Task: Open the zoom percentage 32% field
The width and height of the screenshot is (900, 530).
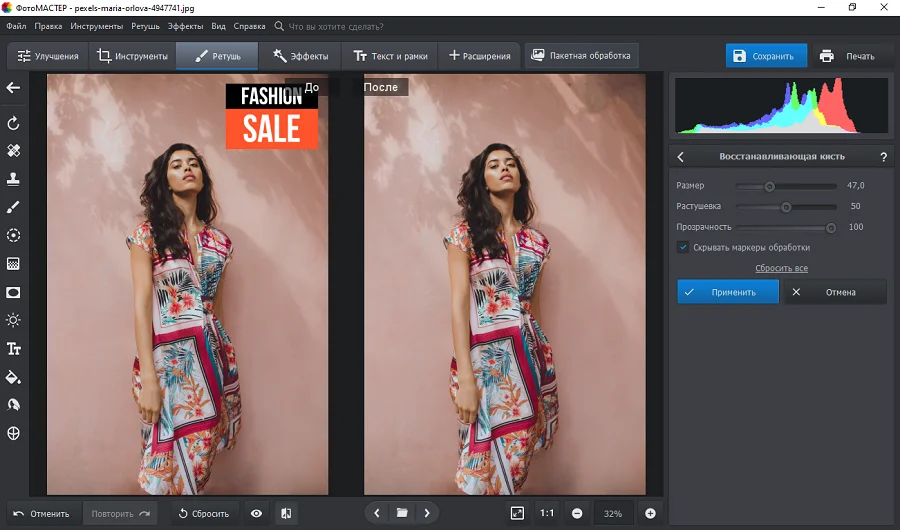Action: pos(613,513)
